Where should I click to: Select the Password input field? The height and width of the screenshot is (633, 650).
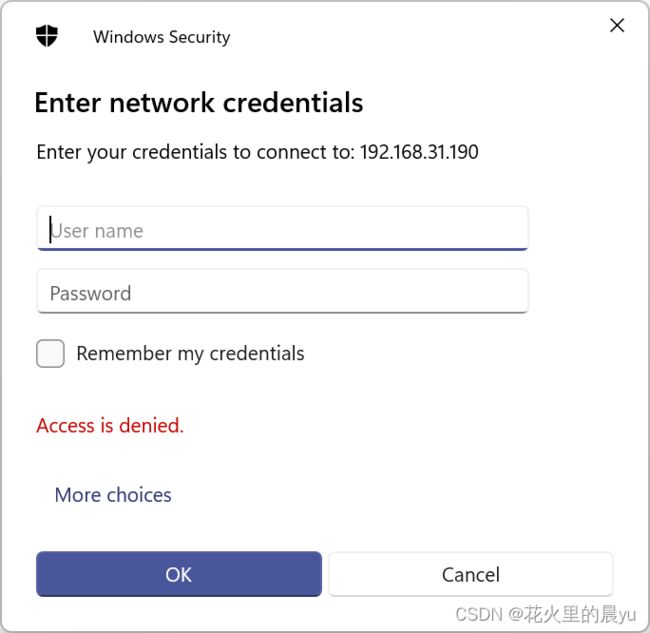point(282,291)
